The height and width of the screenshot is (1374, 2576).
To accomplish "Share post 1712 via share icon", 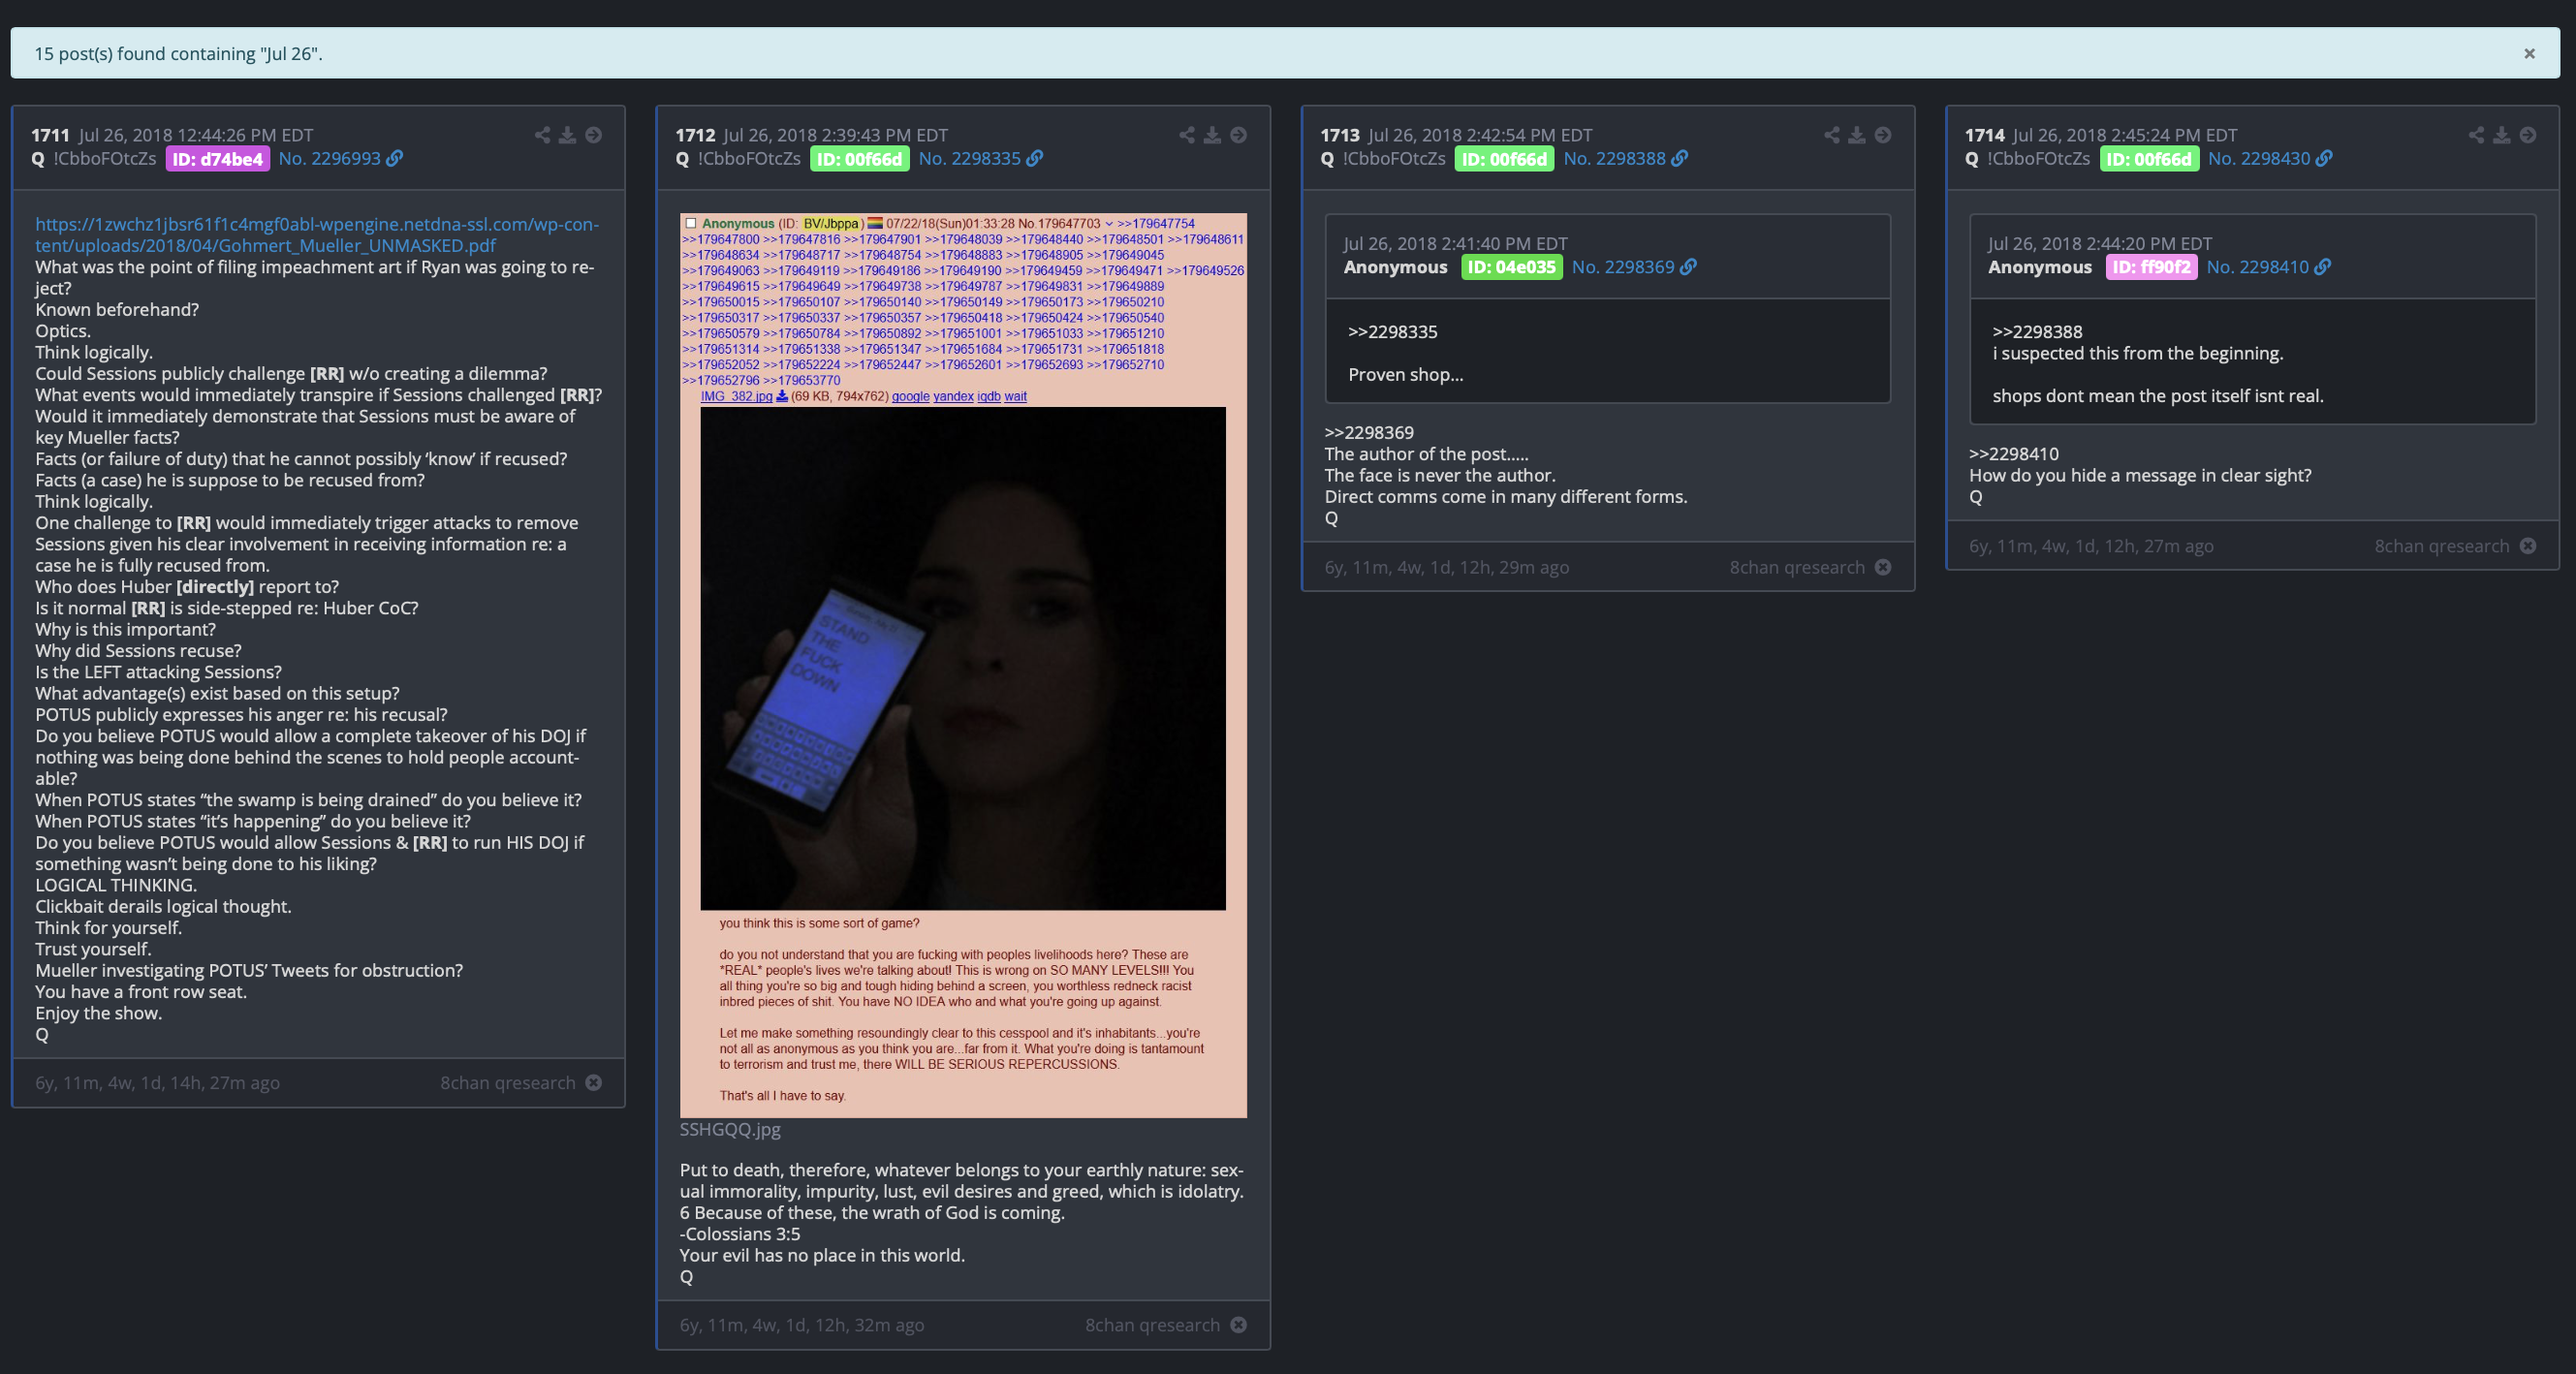I will coord(1187,135).
